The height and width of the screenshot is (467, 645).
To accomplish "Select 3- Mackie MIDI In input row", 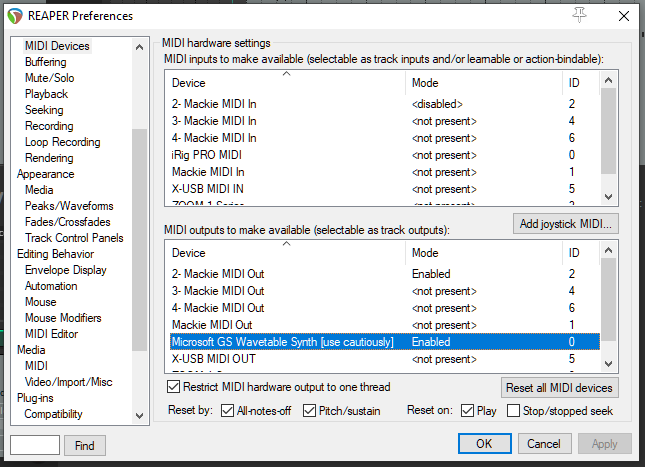I will [385, 121].
